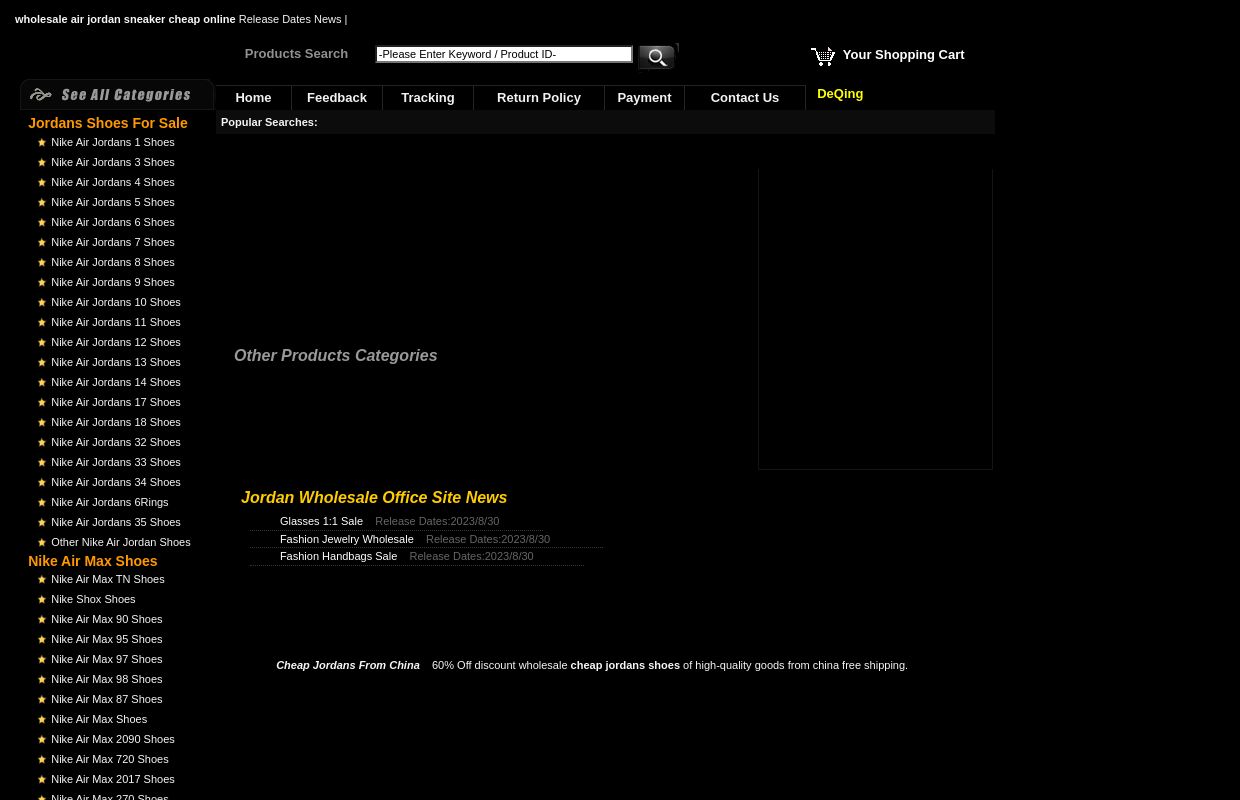1240x800 pixels.
Task: Open Nike Air Jordans 33 Shoes
Action: click(x=116, y=462)
